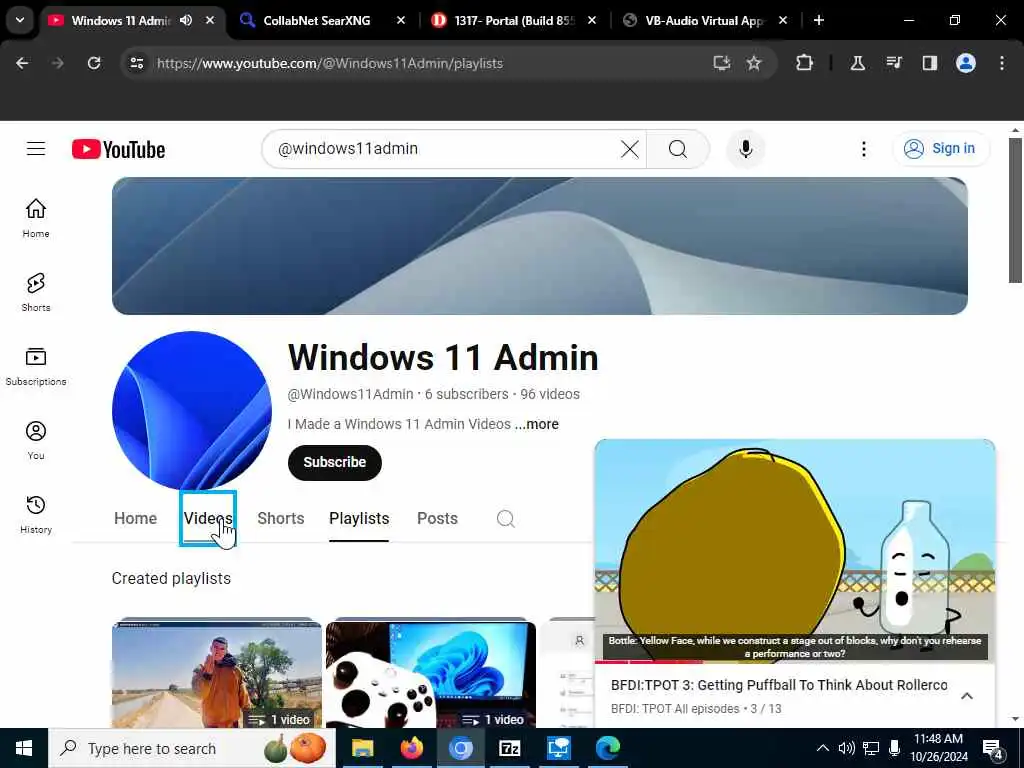Open the Windows Start menu
Viewport: 1024px width, 768px height.
click(24, 748)
